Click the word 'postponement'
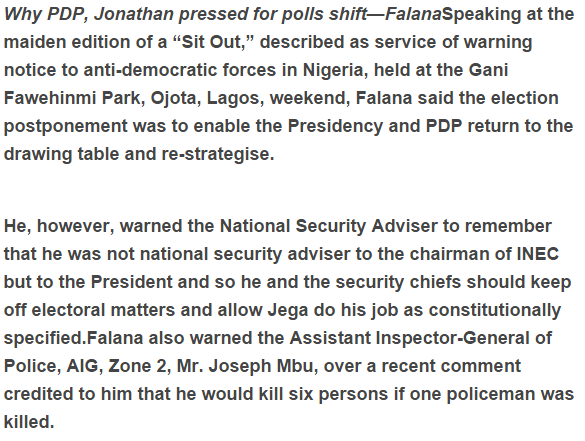This screenshot has height=441, width=585. [x=66, y=126]
